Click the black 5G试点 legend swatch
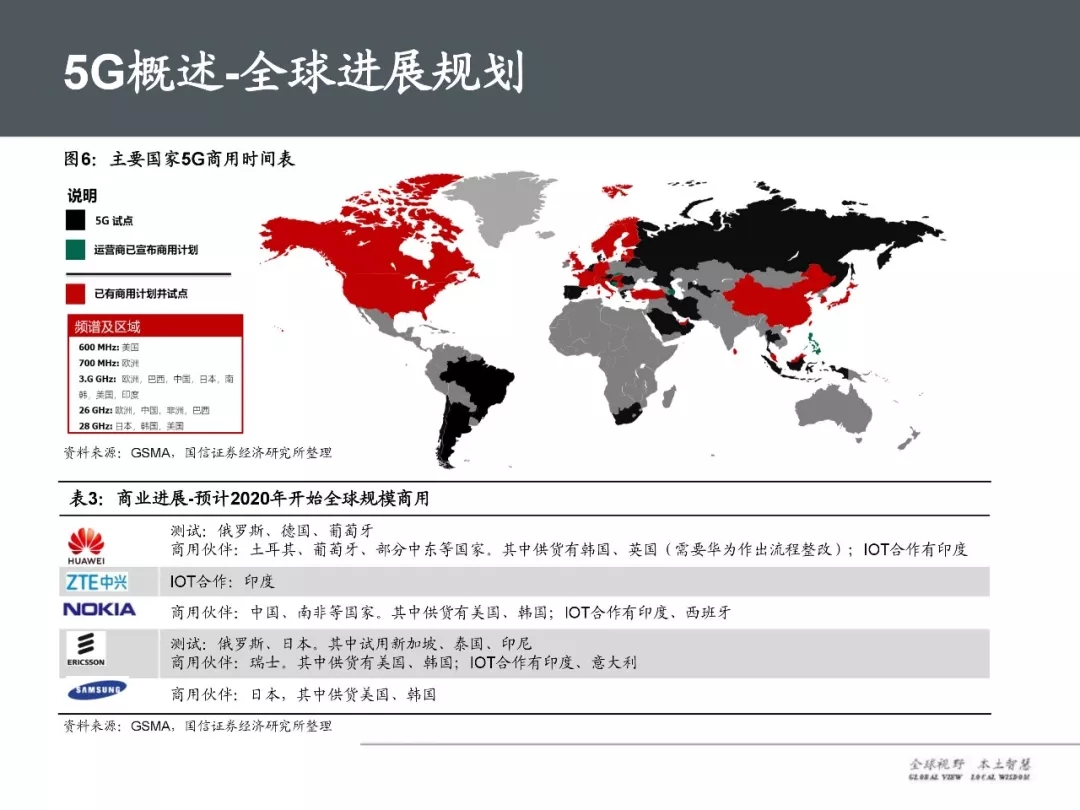The image size is (1080, 810). 75,220
